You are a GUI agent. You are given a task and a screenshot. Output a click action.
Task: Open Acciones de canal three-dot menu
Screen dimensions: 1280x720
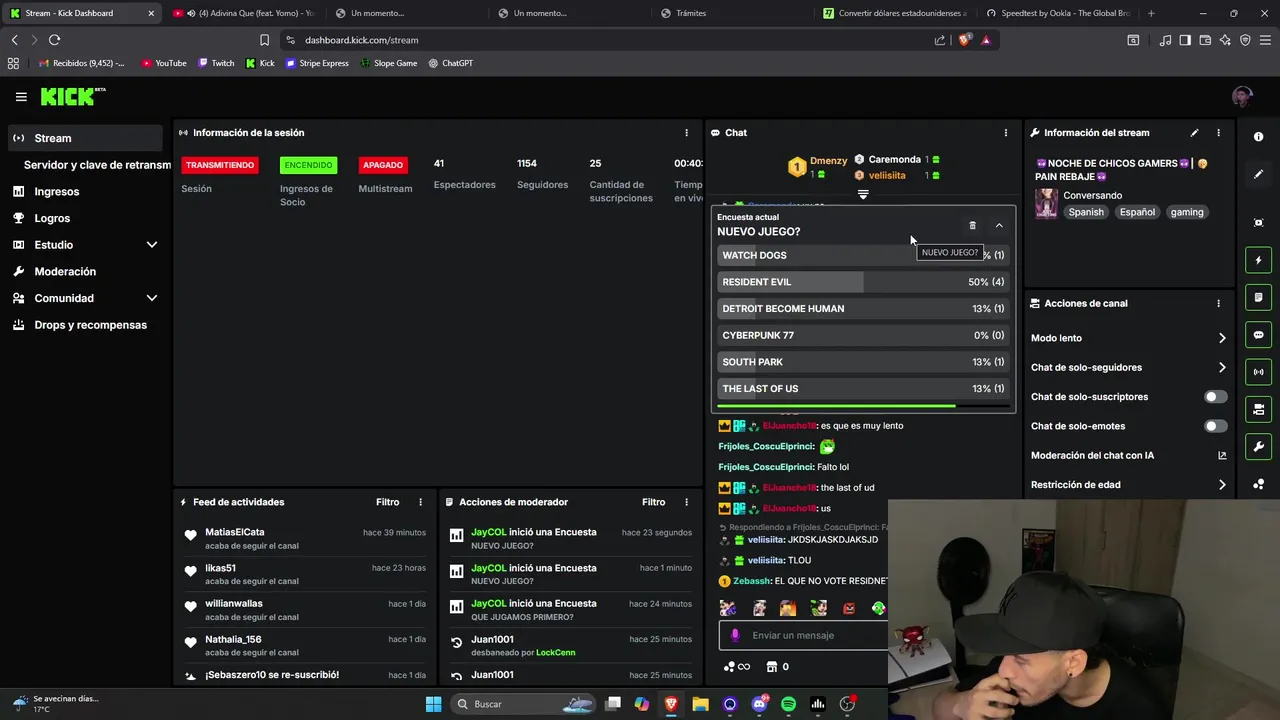click(x=1218, y=304)
